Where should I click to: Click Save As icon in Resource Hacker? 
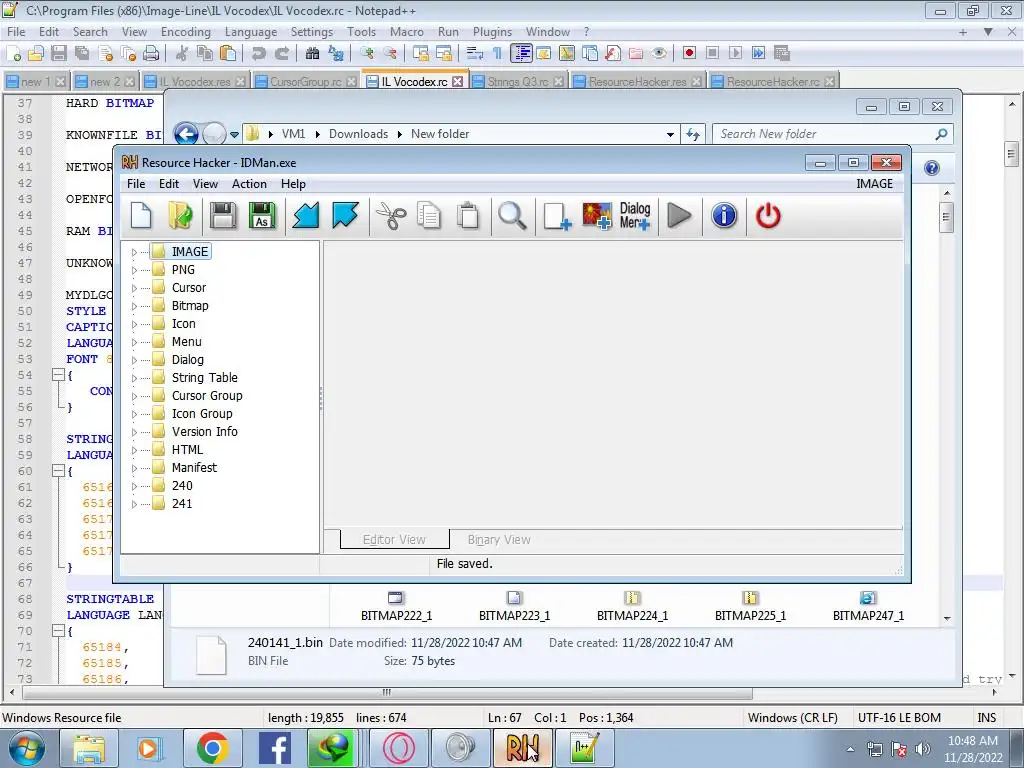[x=262, y=216]
